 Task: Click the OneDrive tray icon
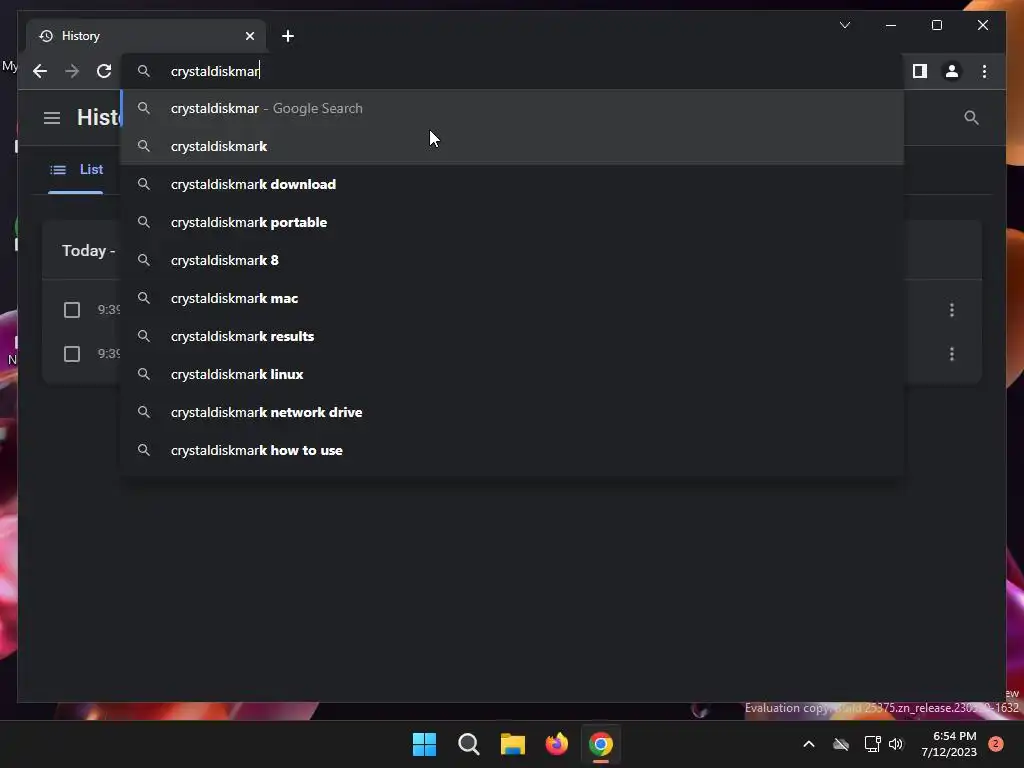click(x=840, y=744)
